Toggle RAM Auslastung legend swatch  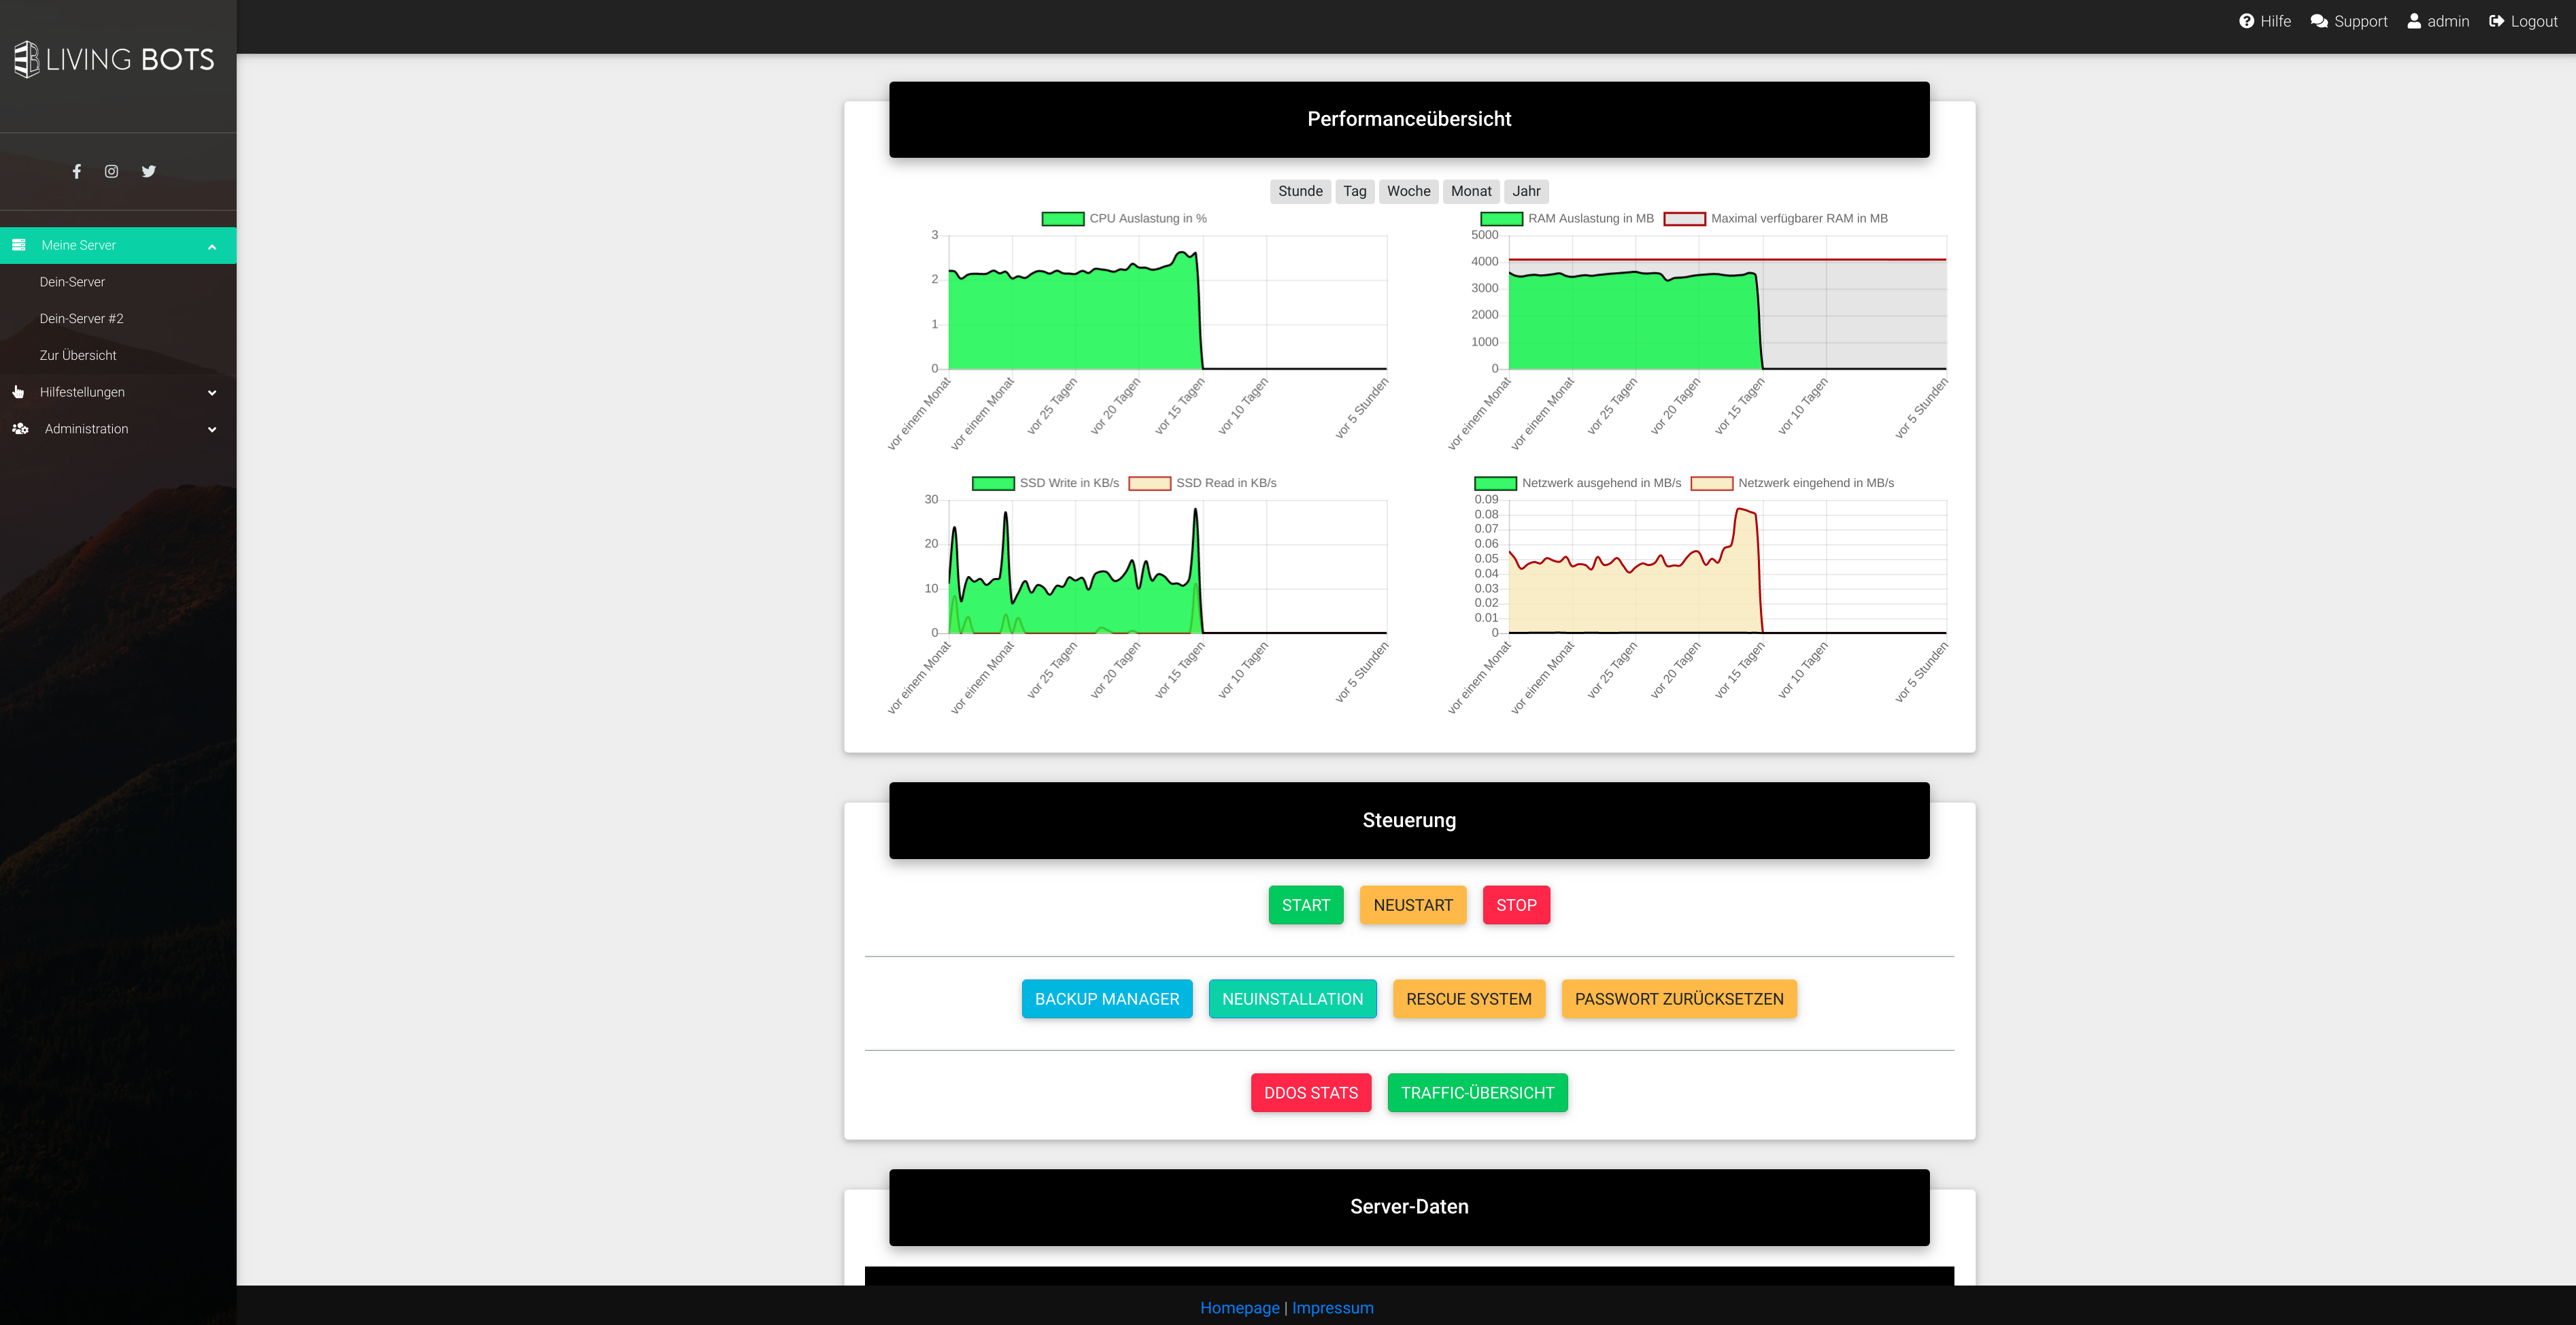click(x=1501, y=219)
